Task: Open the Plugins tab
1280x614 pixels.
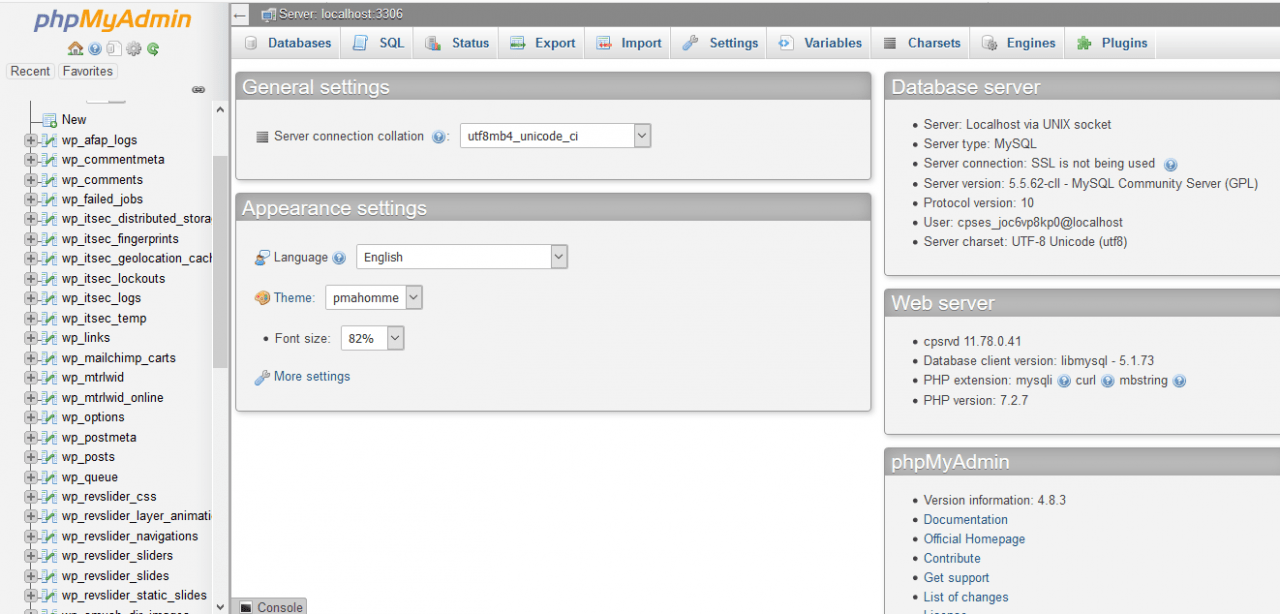Action: click(1112, 43)
